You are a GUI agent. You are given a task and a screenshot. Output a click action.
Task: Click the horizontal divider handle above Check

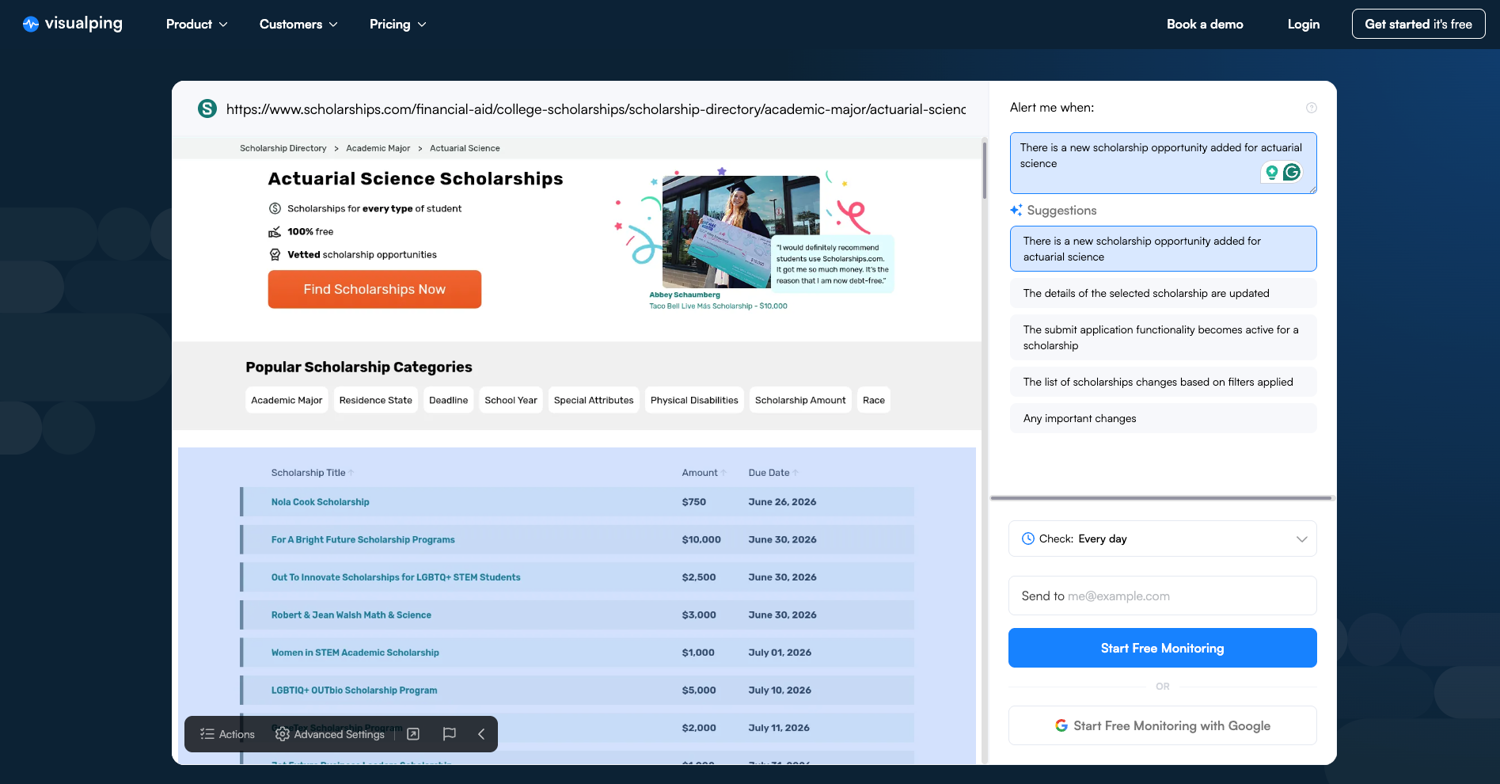click(x=1163, y=497)
